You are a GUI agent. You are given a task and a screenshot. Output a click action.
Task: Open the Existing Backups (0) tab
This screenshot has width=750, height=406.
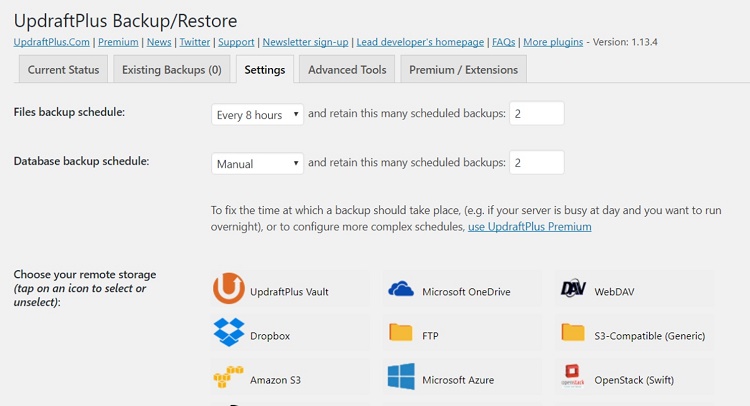172,70
